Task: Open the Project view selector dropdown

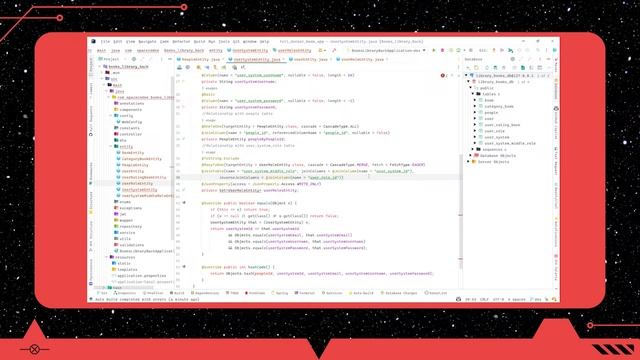Action: [112, 59]
